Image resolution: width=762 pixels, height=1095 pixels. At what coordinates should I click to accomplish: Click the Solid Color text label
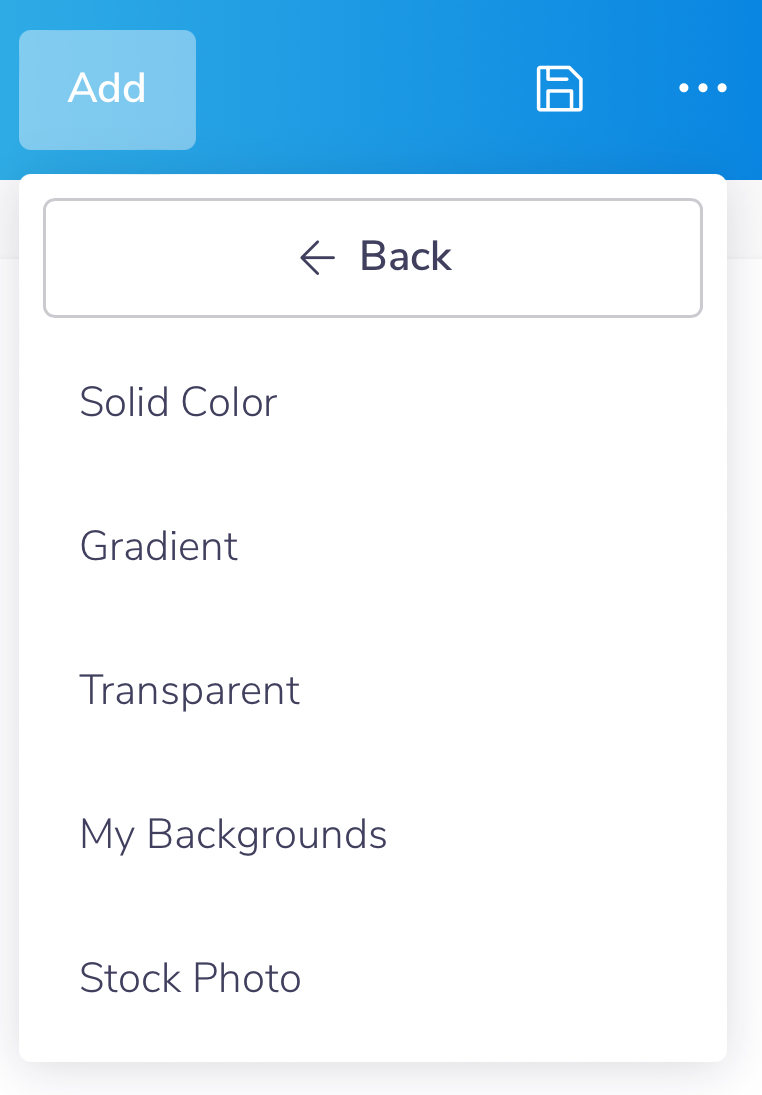tap(179, 402)
